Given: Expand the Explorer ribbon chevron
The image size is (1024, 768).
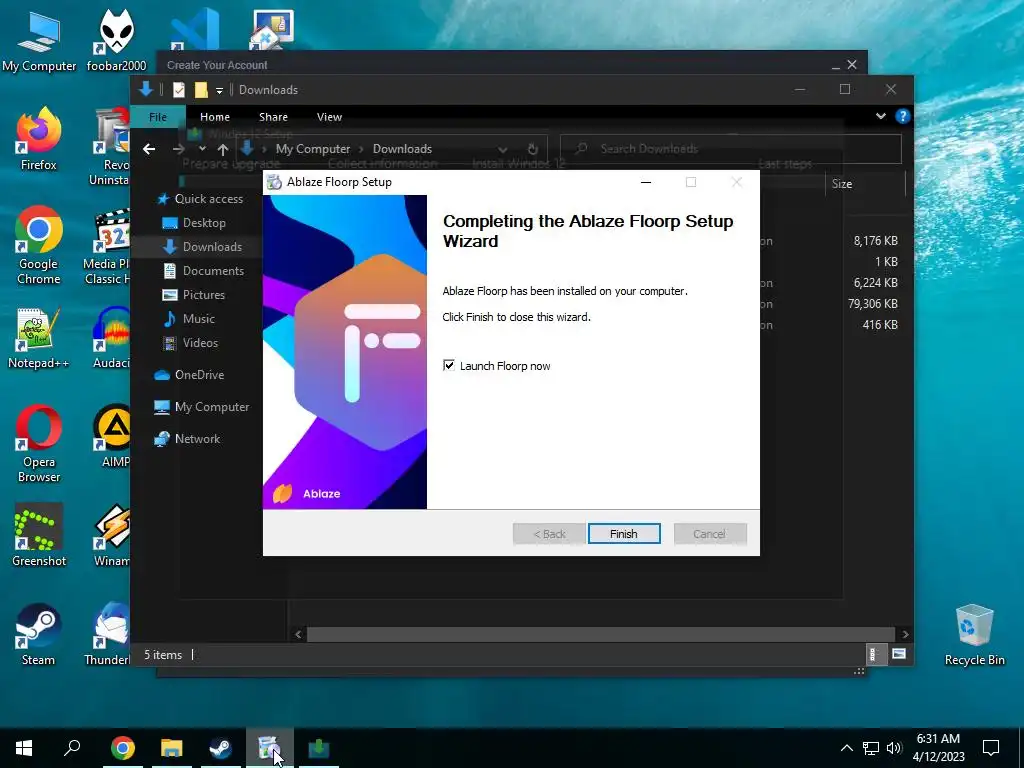Looking at the screenshot, I should 880,116.
